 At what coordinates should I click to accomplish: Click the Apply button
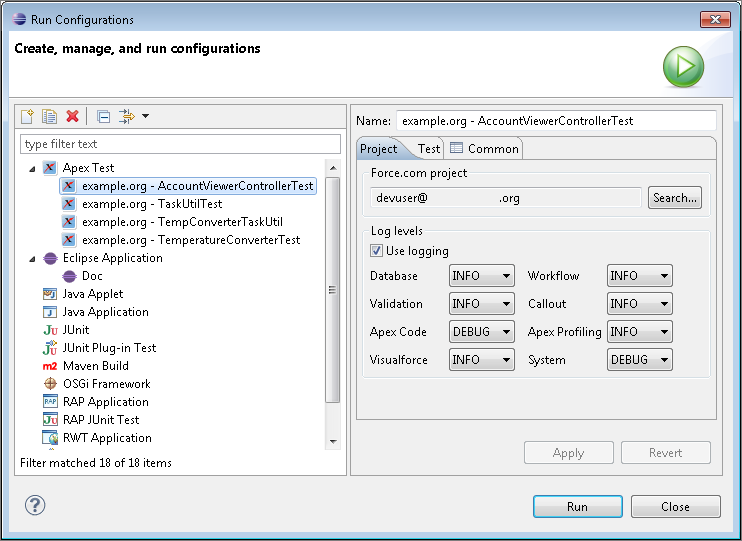tap(569, 453)
